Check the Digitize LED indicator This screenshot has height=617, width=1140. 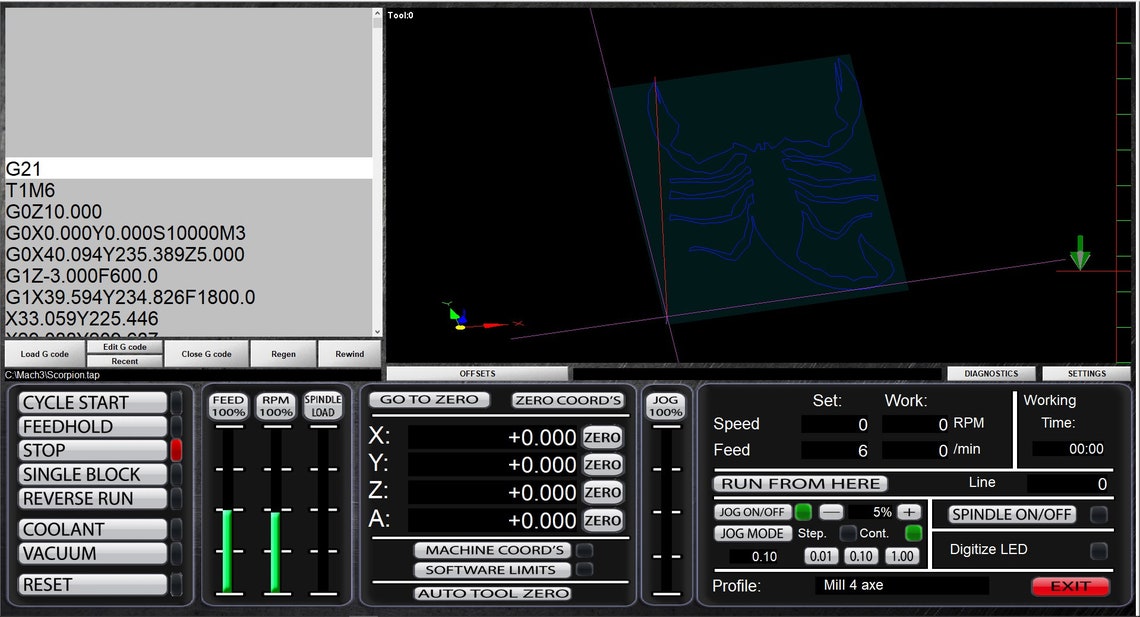point(1096,549)
